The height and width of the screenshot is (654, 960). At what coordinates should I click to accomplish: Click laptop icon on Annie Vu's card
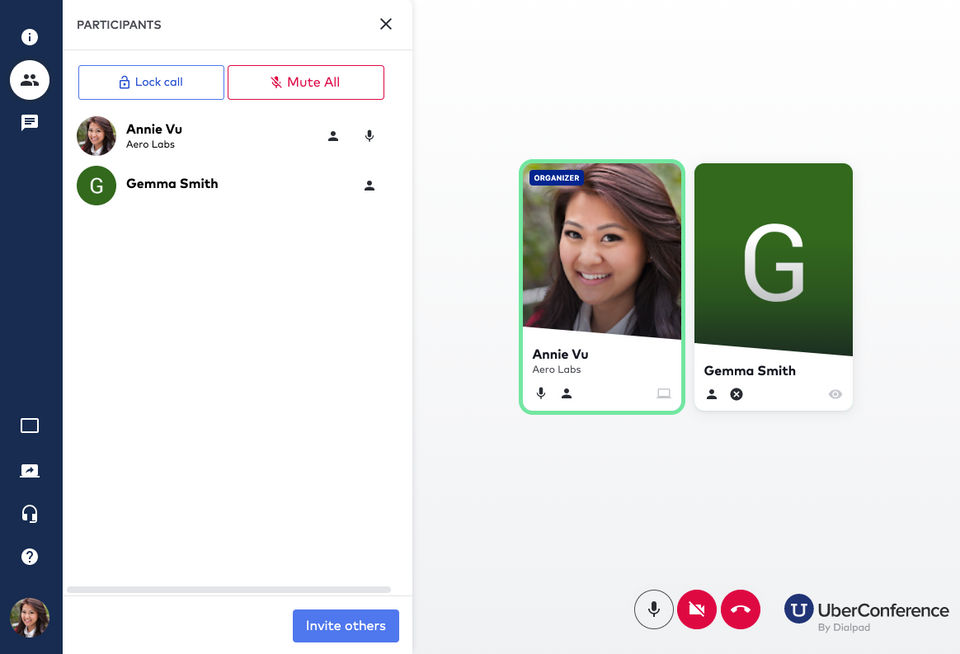pyautogui.click(x=664, y=393)
